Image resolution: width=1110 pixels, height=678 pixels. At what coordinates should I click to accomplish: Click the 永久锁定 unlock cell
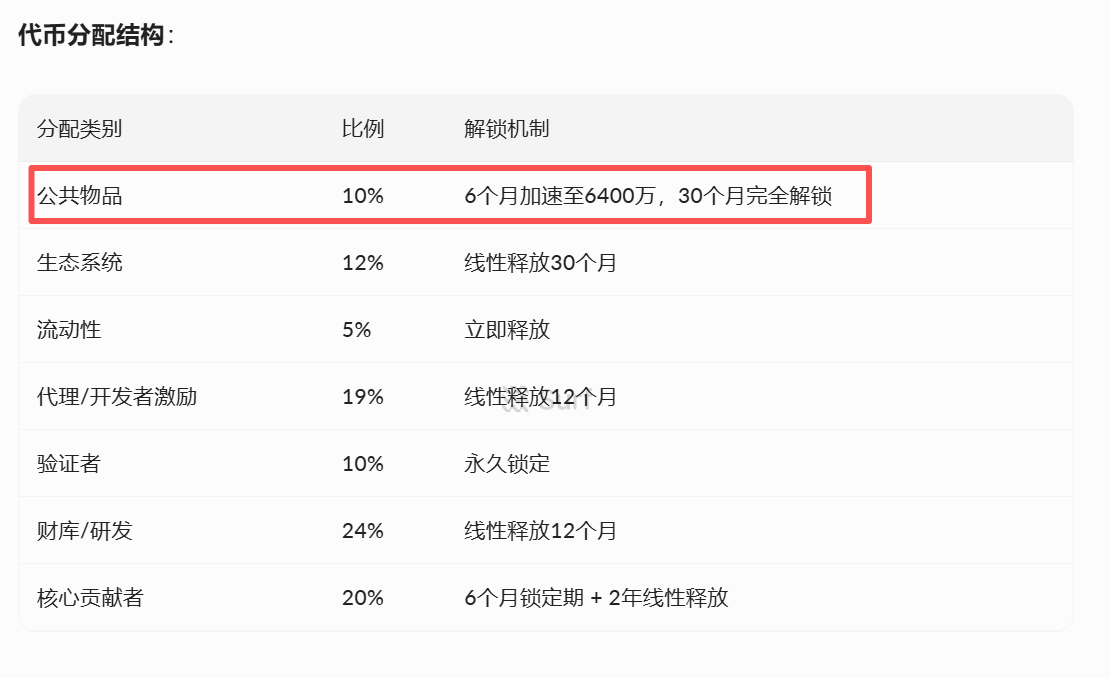(507, 464)
